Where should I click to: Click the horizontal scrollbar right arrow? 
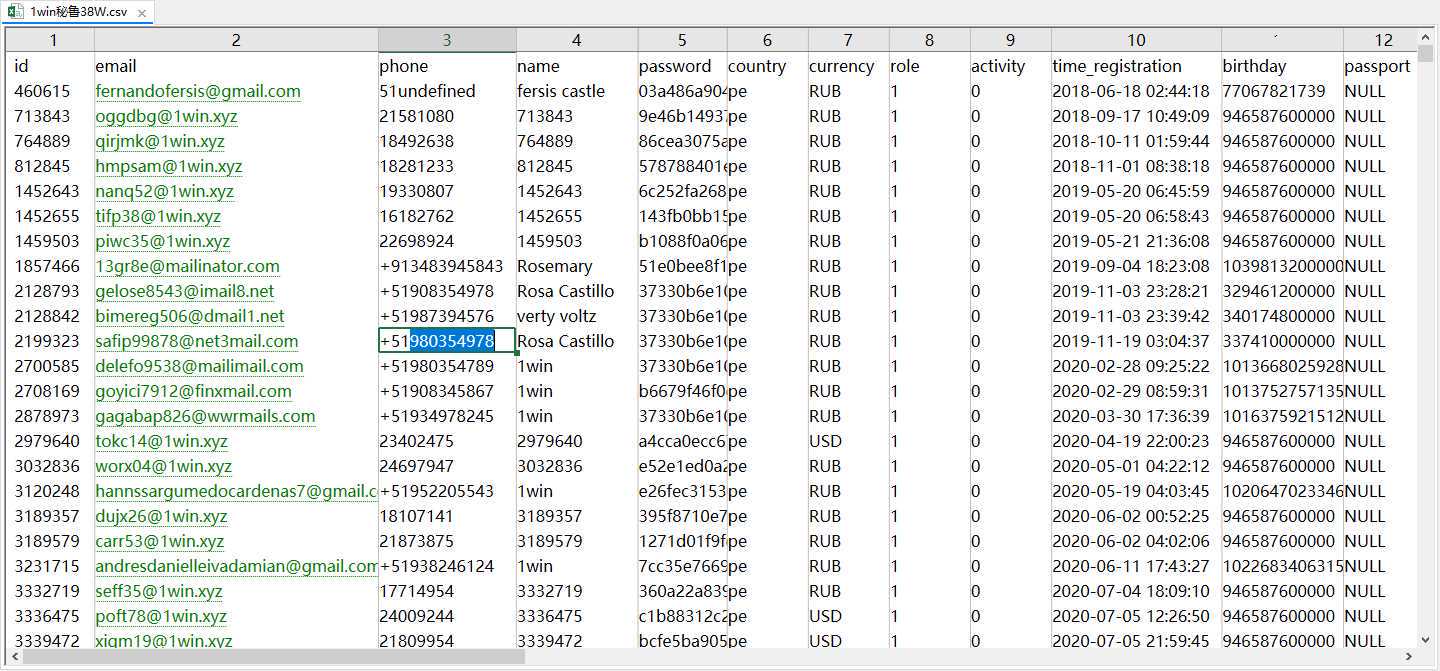point(1409,657)
